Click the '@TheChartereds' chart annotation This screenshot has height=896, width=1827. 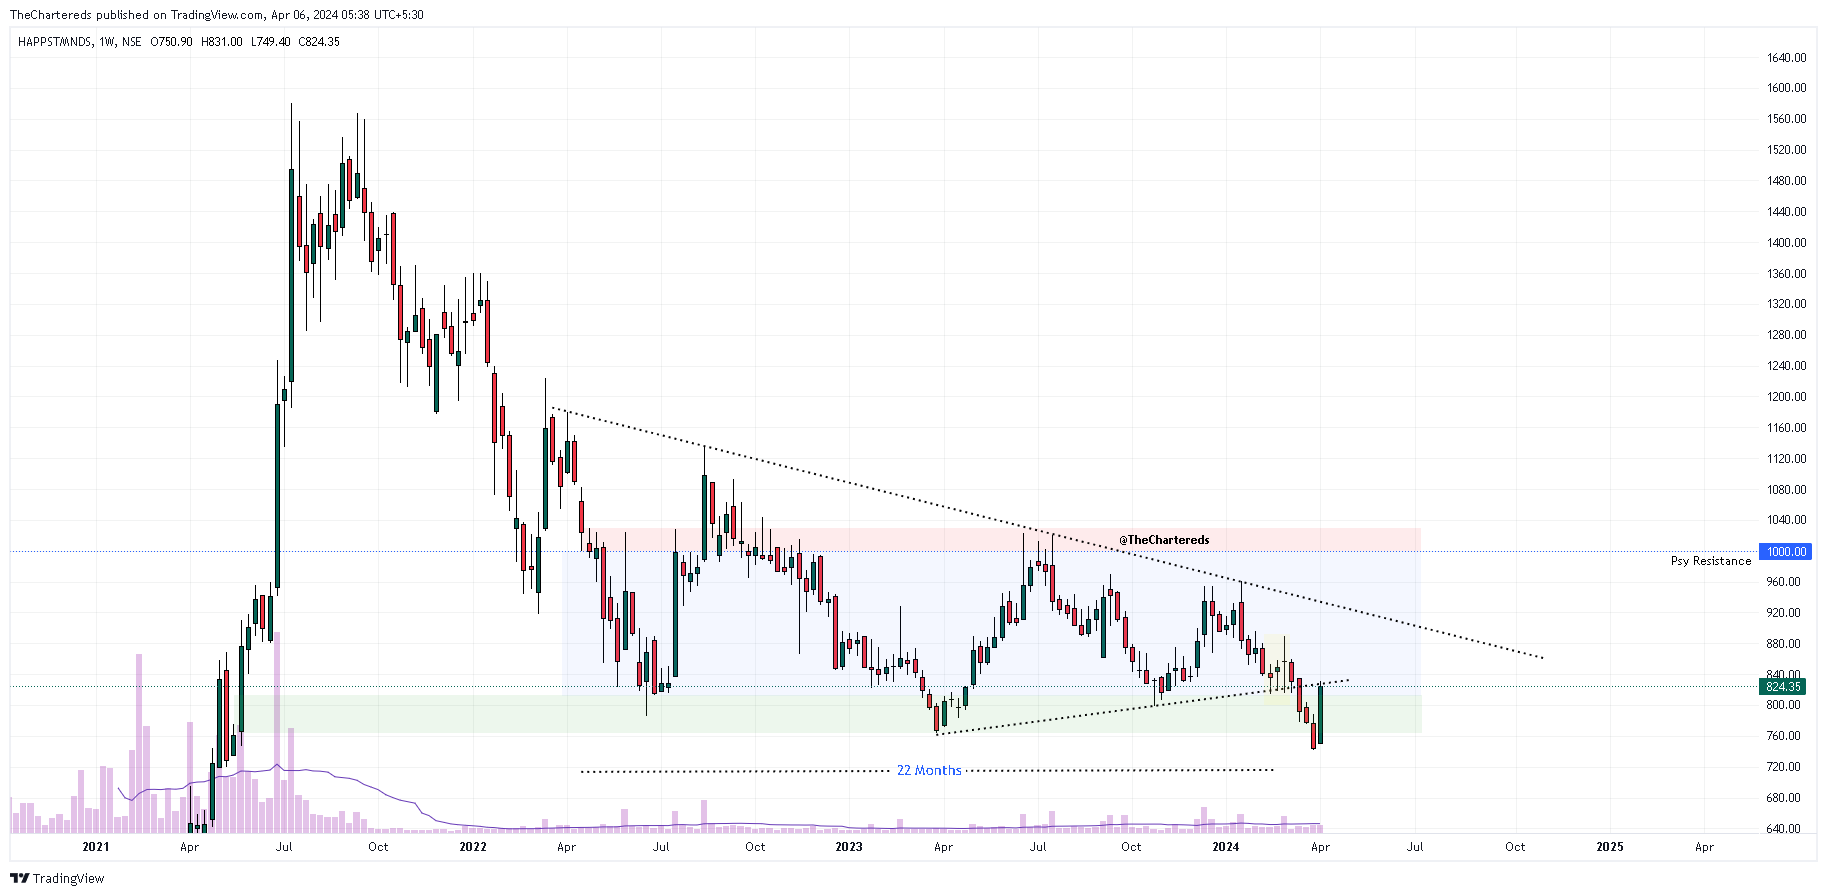pyautogui.click(x=1164, y=540)
